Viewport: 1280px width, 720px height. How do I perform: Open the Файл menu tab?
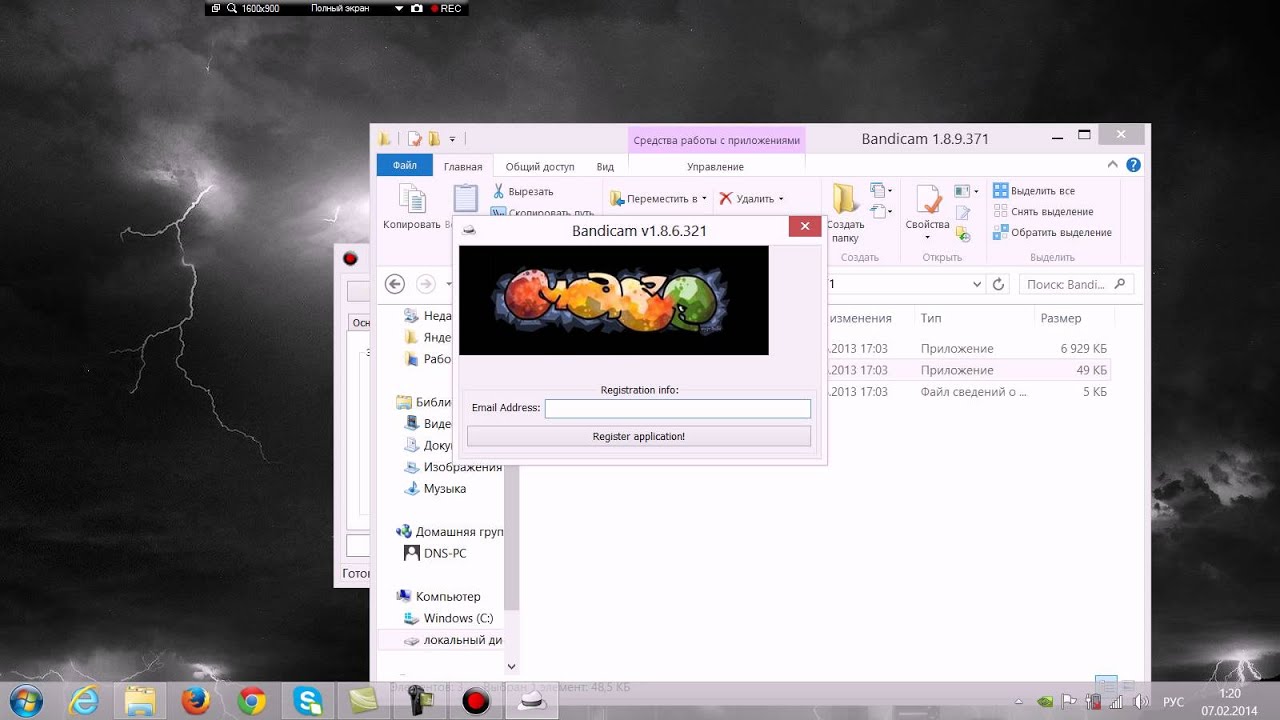pyautogui.click(x=405, y=166)
